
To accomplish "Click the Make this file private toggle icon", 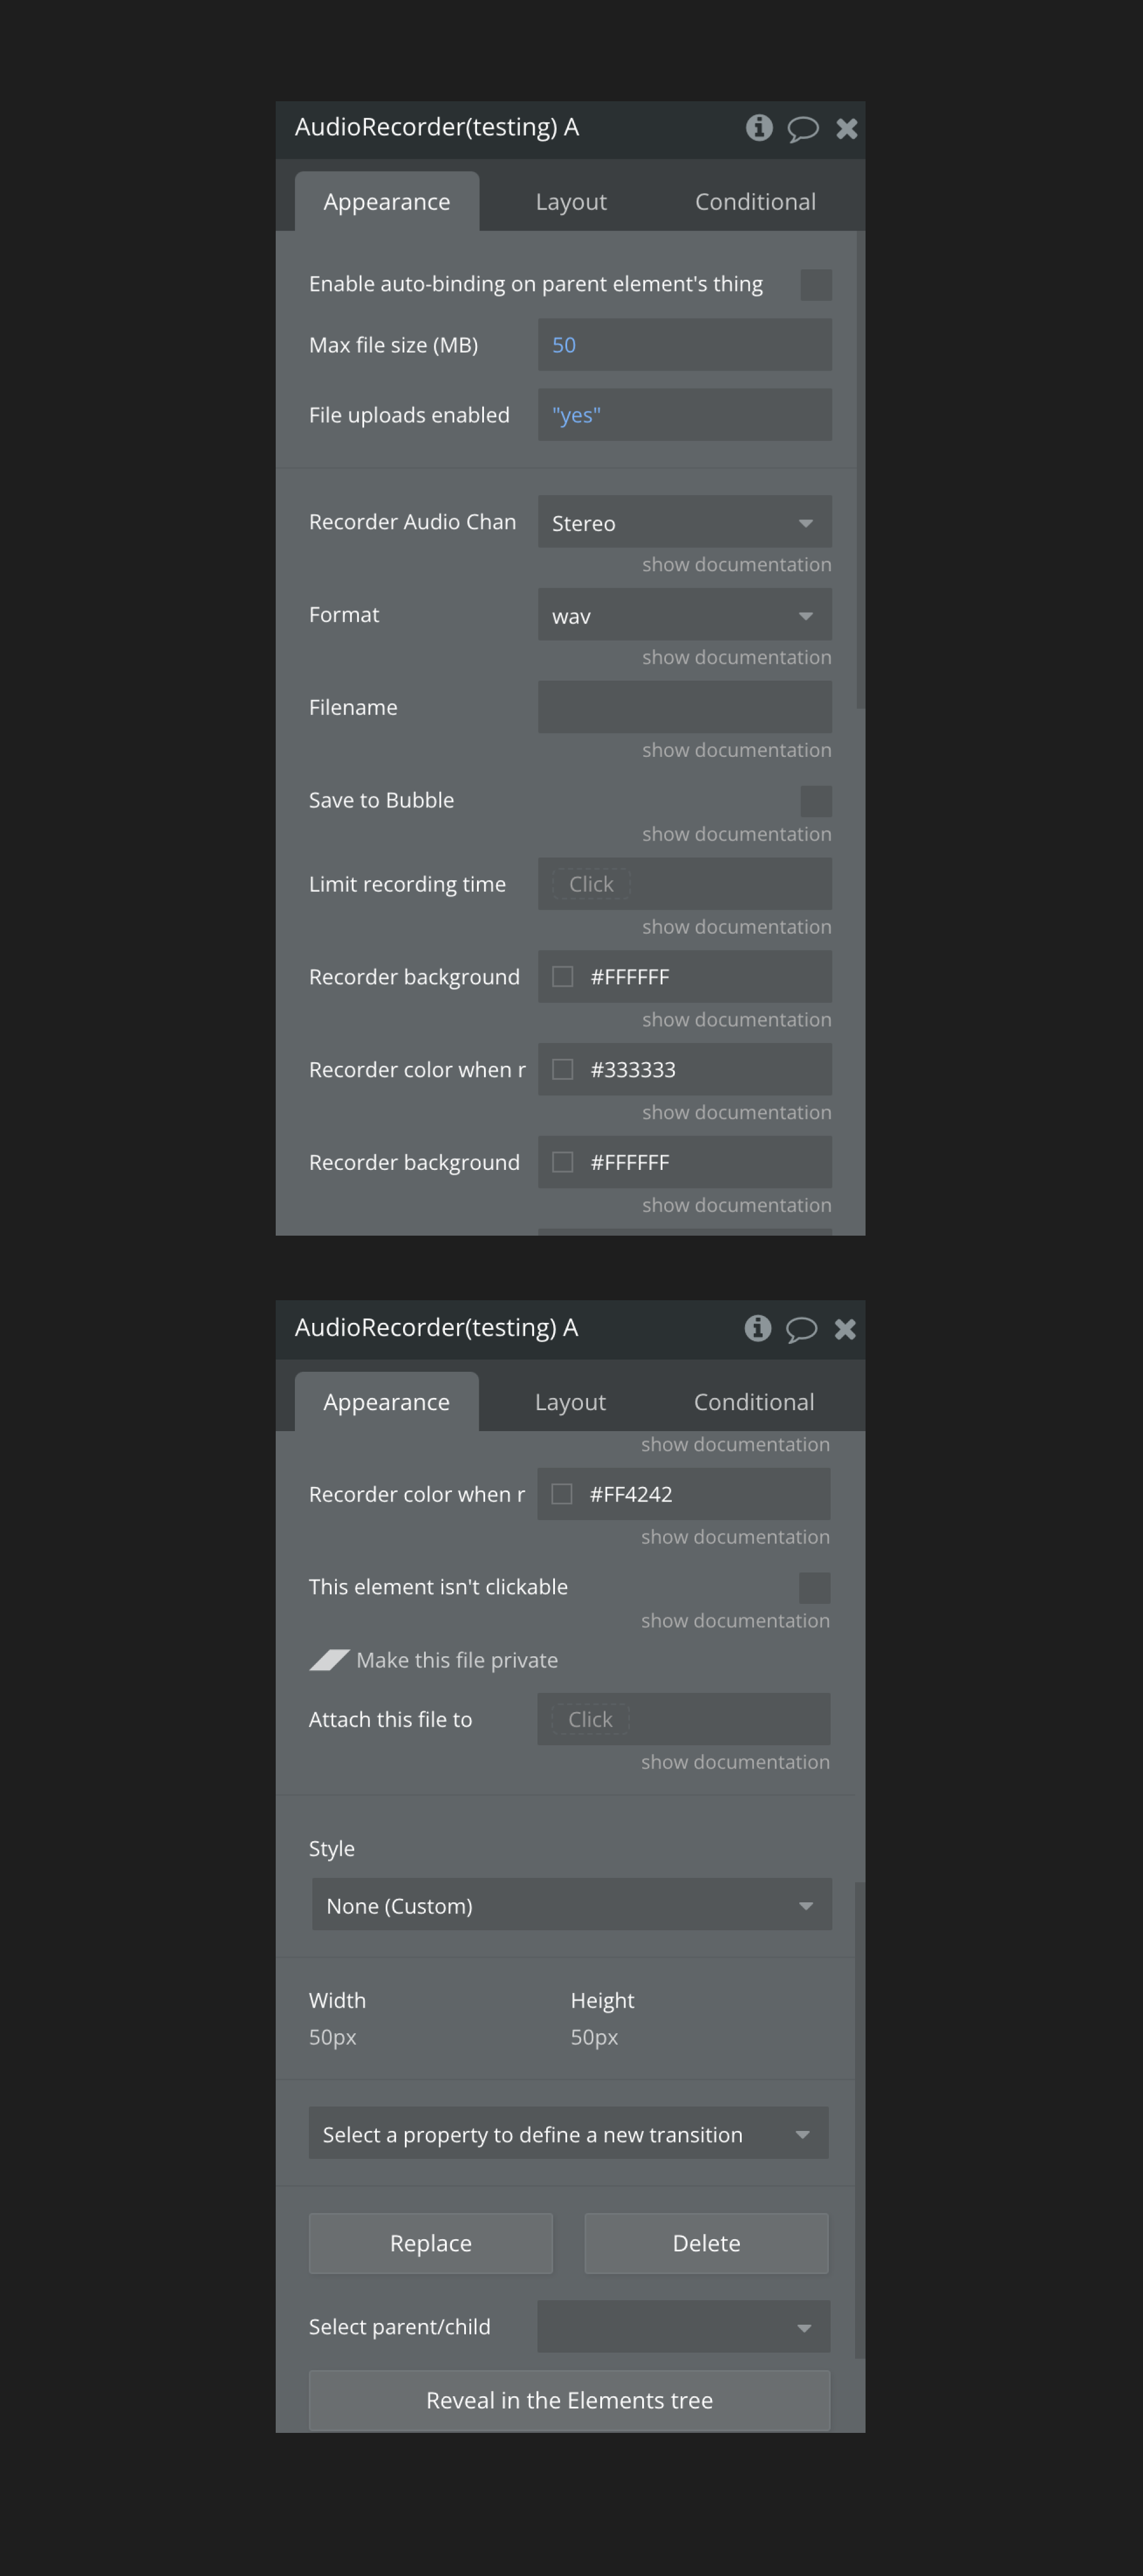I will (329, 1660).
